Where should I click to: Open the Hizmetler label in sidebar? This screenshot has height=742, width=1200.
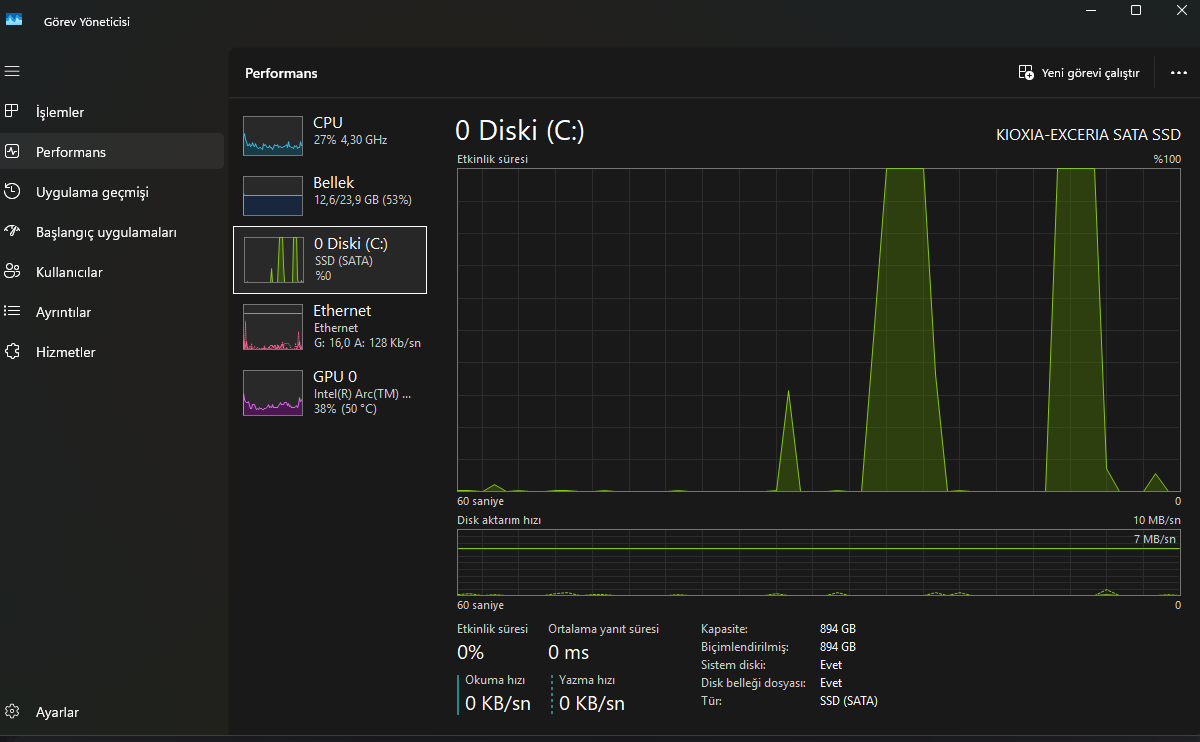point(66,352)
